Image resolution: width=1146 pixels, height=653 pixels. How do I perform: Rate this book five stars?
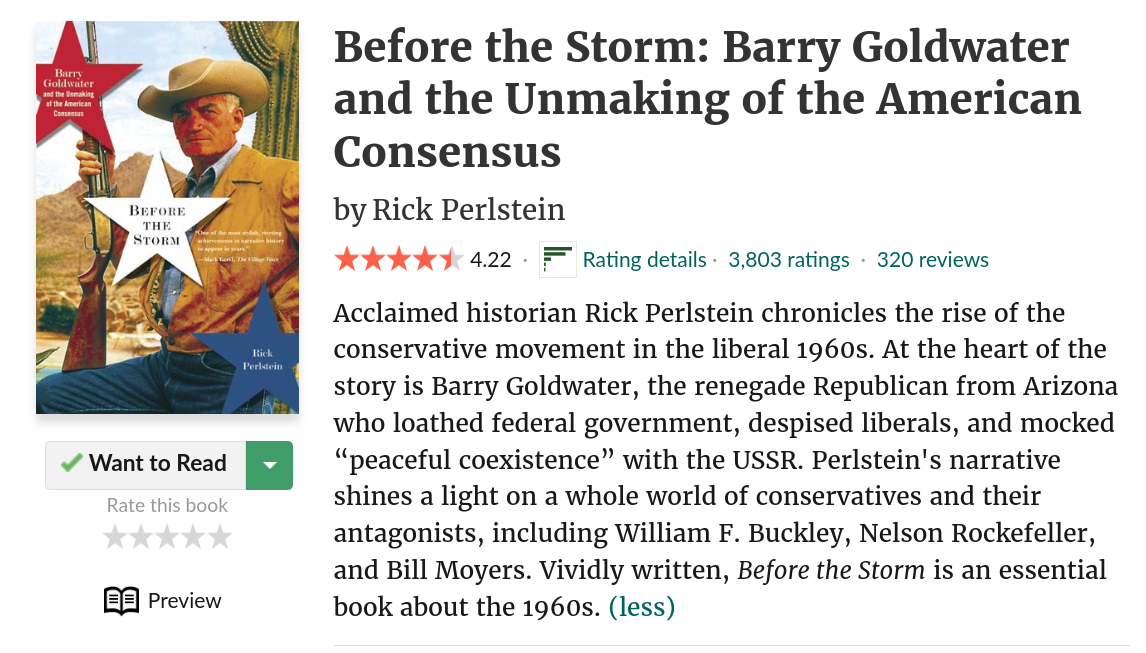[220, 537]
